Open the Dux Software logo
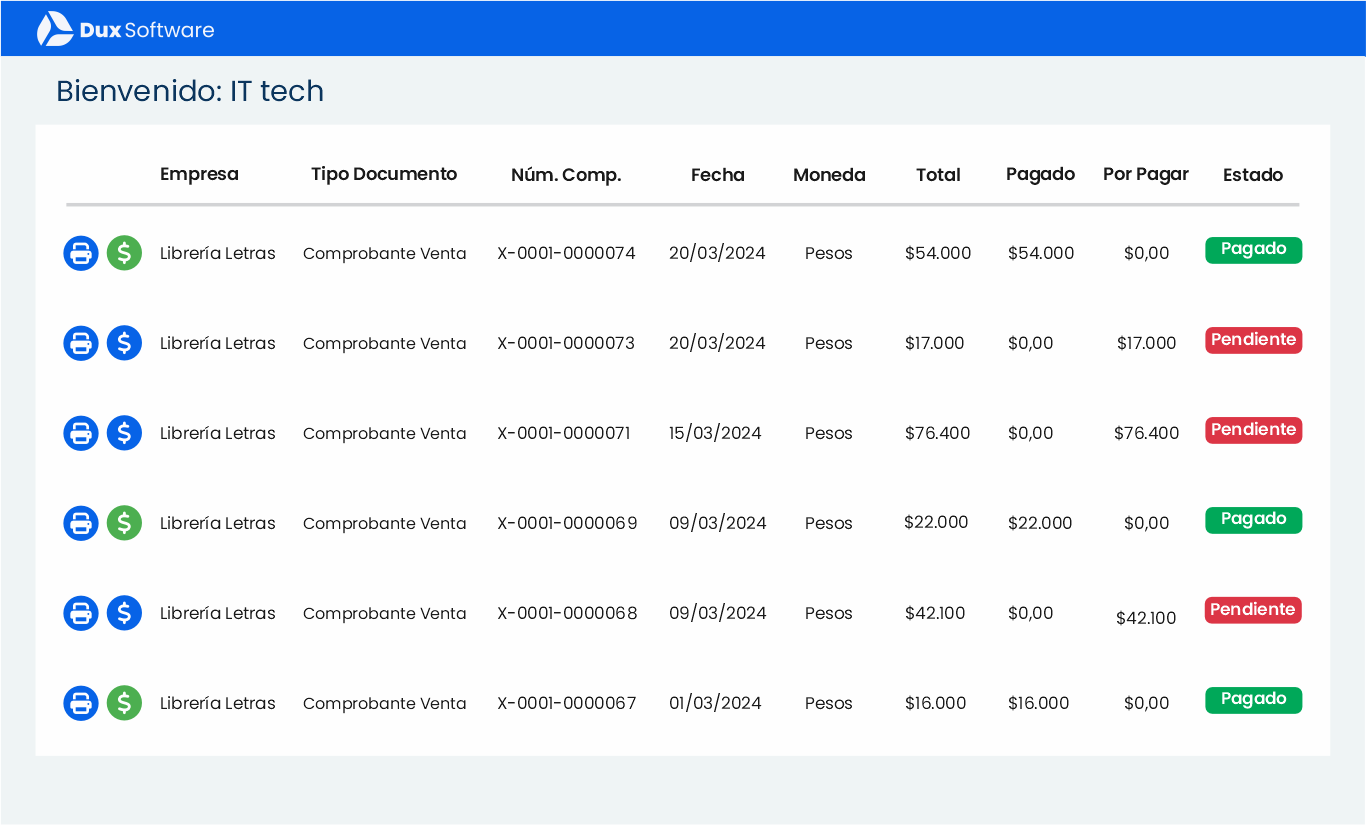The height and width of the screenshot is (825, 1366). 126,29
